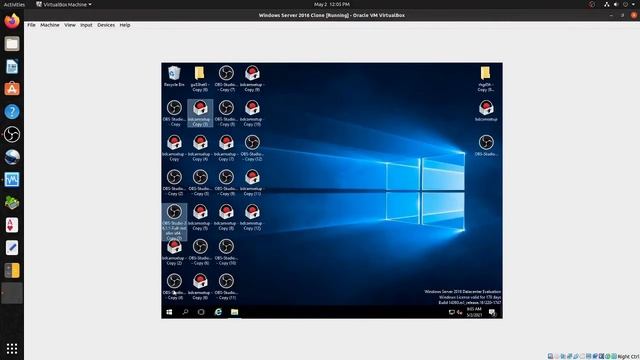This screenshot has width=640, height=360.
Task: Open the Ubuntu clock showing May 2 12:05 PM
Action: pos(332,4)
